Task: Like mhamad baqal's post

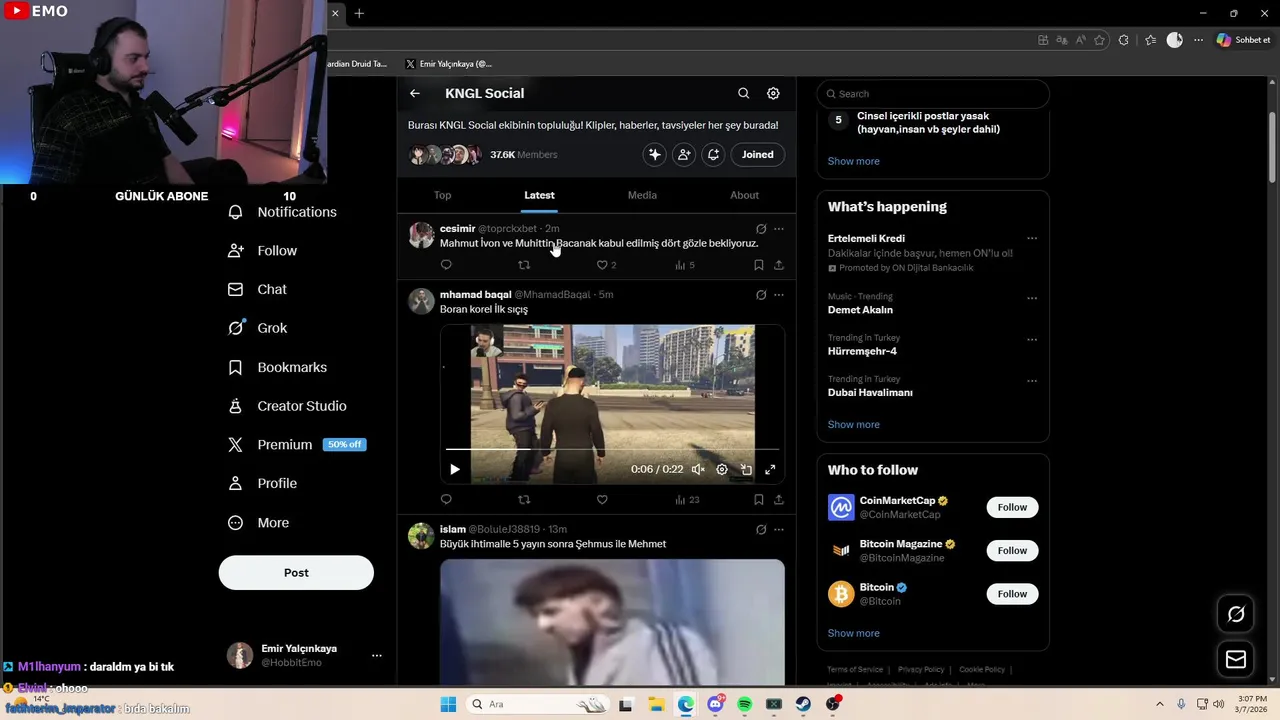Action: [x=602, y=500]
